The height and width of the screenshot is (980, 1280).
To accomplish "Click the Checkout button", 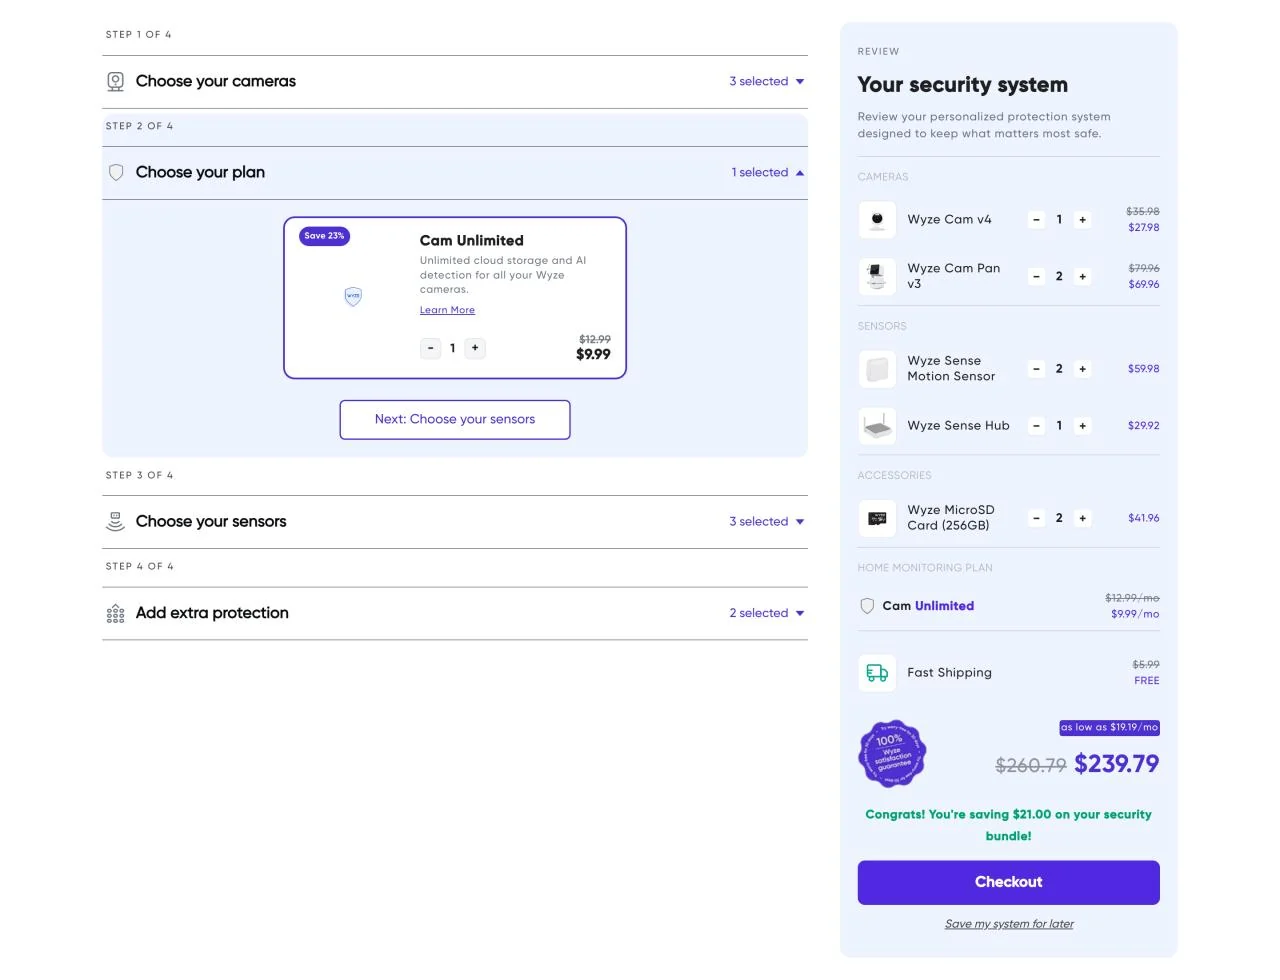I will tap(1008, 883).
